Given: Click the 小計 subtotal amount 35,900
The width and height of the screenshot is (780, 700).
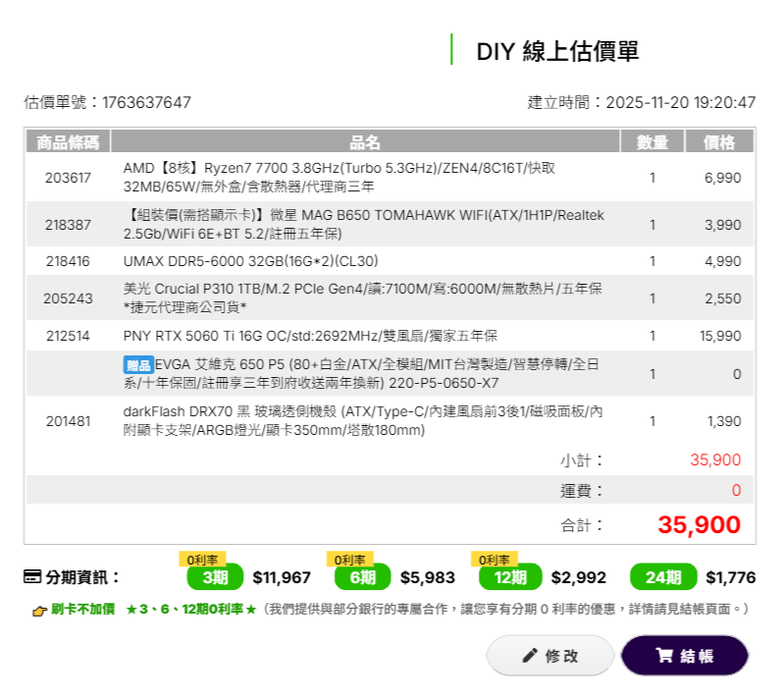Looking at the screenshot, I should pyautogui.click(x=715, y=460).
